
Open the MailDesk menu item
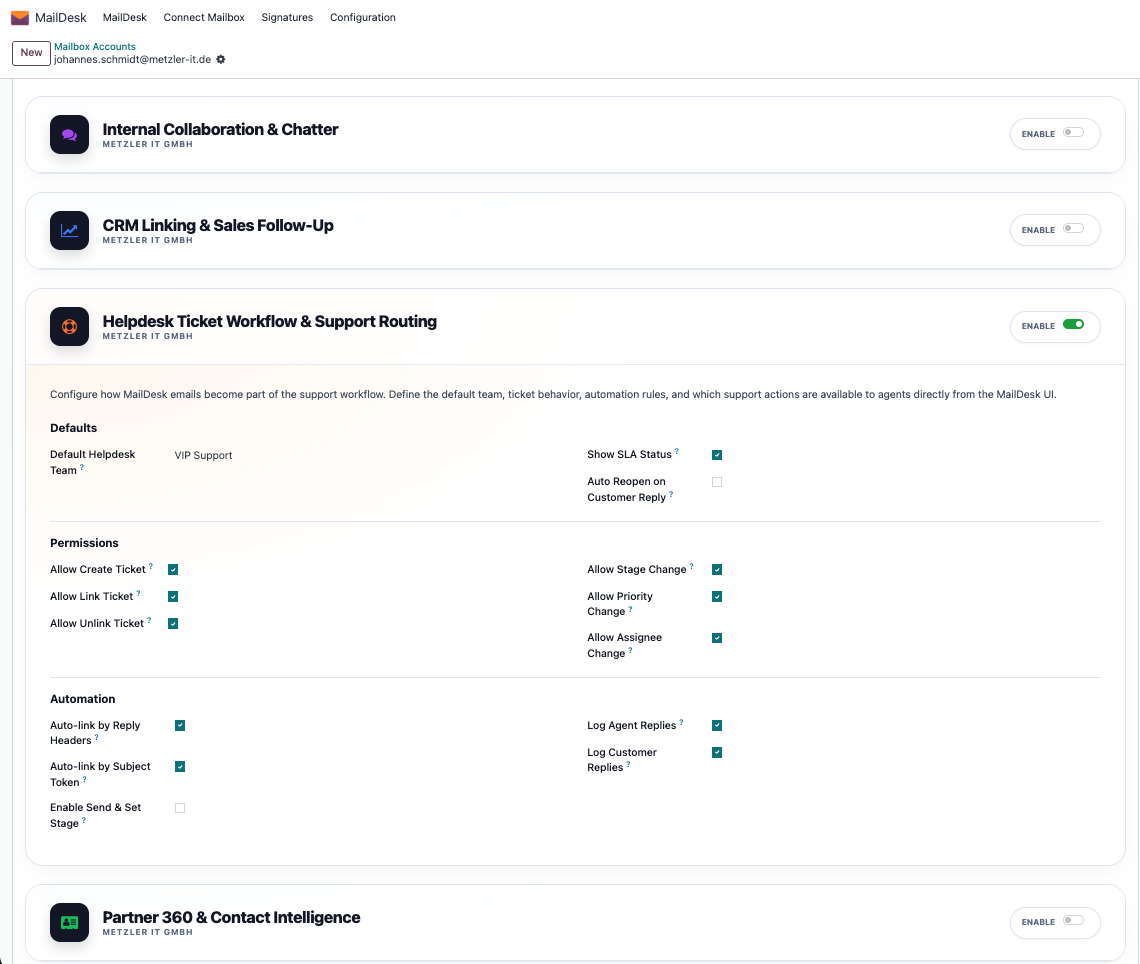(124, 17)
